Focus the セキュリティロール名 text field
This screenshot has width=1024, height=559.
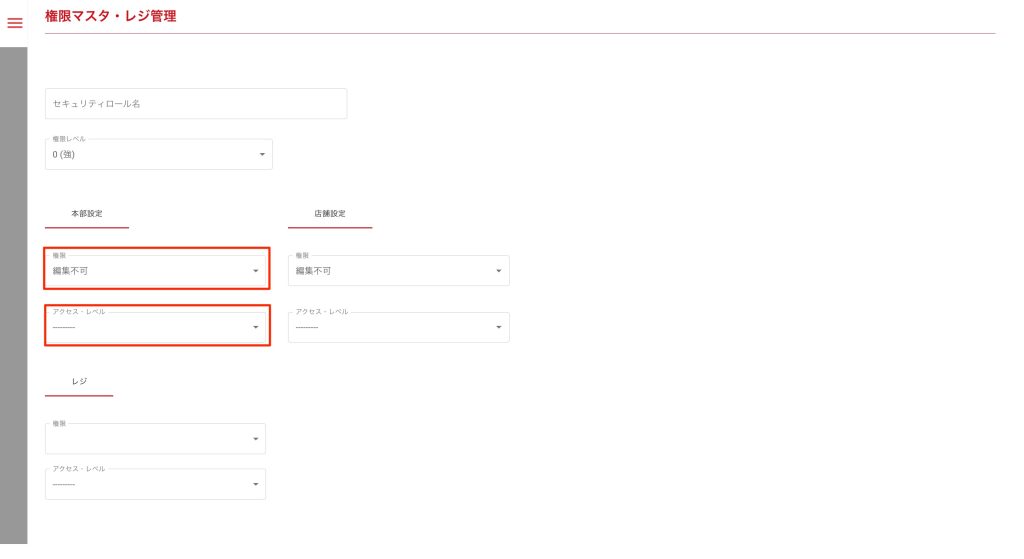[x=195, y=104]
